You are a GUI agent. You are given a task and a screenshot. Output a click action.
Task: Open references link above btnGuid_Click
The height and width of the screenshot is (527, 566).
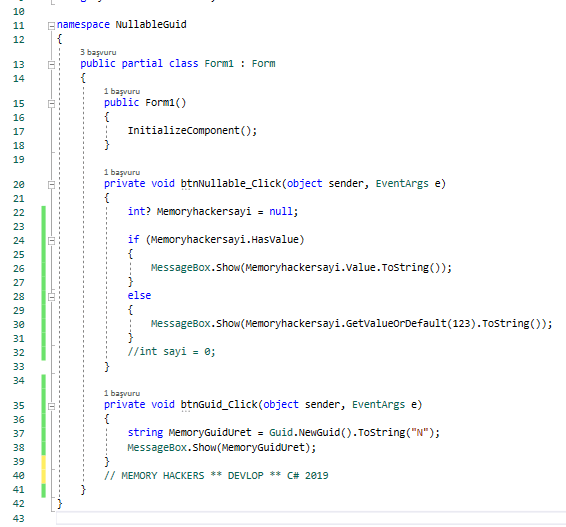[x=122, y=393]
